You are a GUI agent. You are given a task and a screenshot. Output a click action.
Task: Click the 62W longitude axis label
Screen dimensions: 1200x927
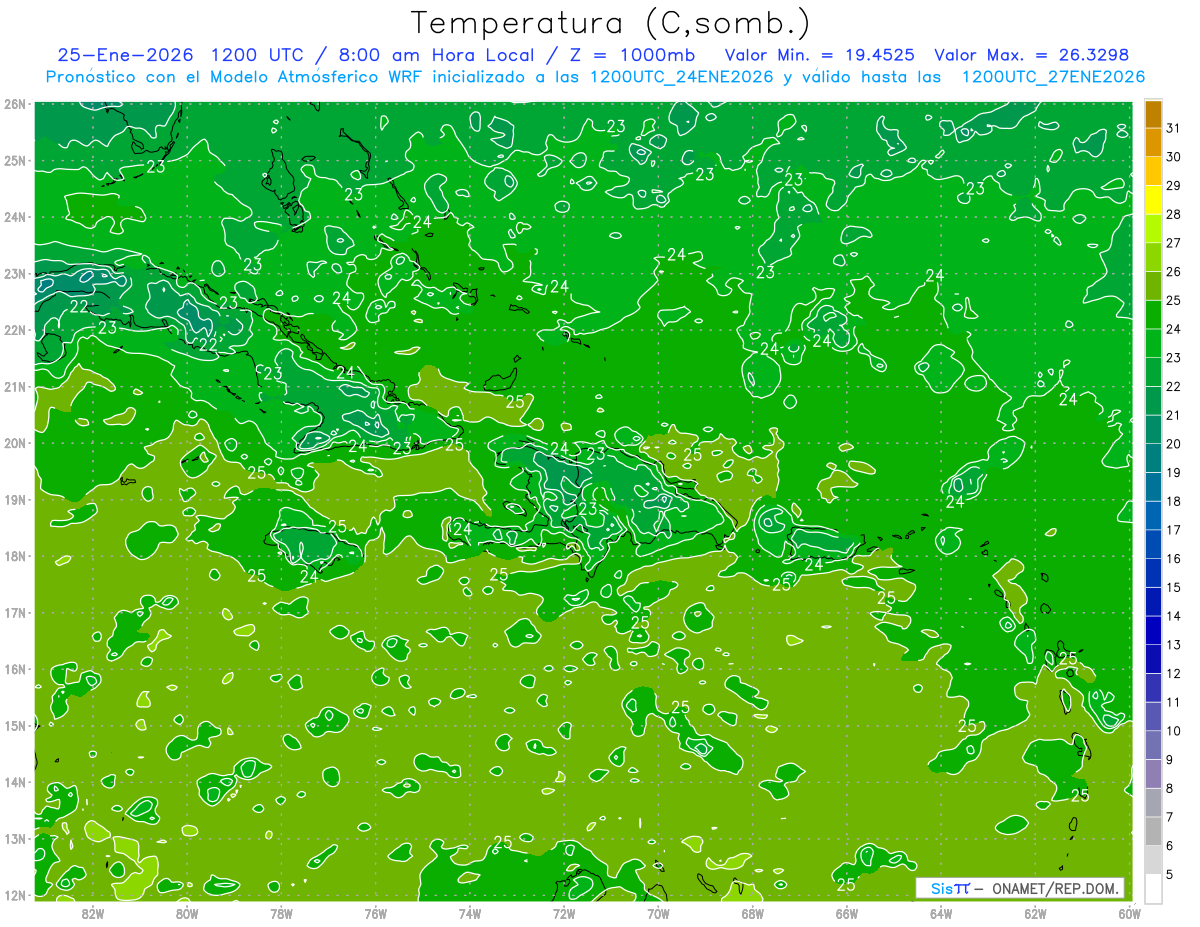(x=1035, y=912)
